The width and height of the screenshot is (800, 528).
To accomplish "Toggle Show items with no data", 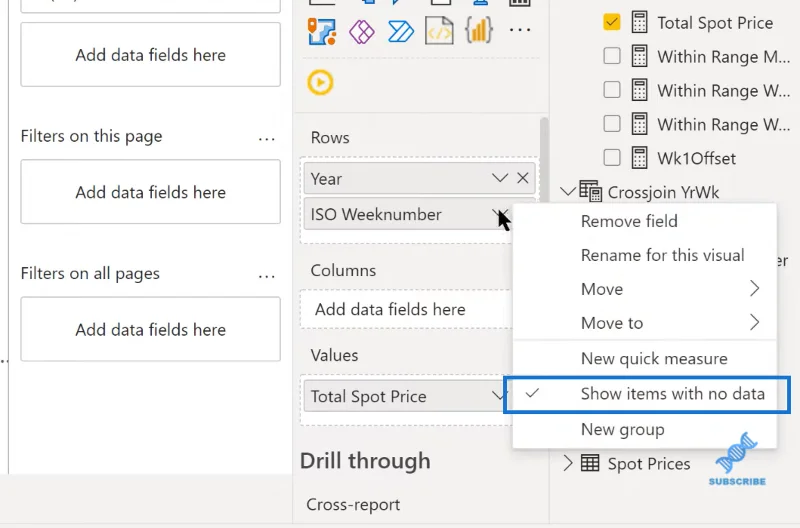I will tap(645, 394).
